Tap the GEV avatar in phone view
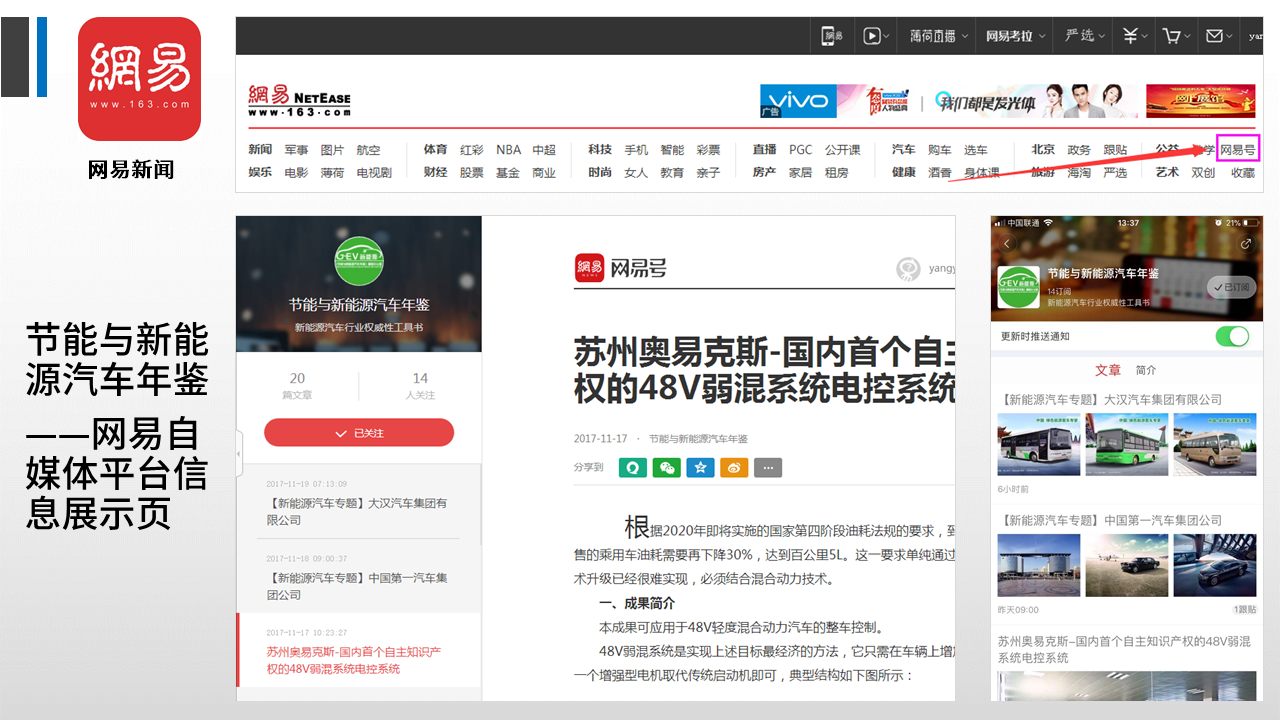 tap(1018, 287)
